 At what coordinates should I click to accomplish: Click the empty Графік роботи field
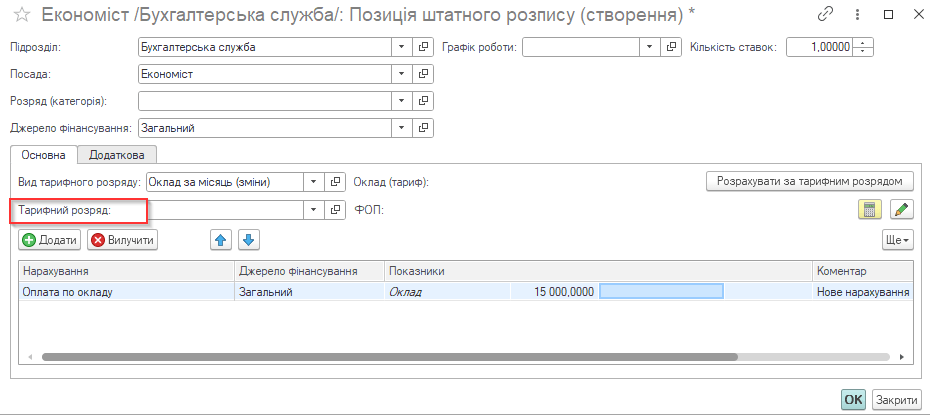point(581,47)
